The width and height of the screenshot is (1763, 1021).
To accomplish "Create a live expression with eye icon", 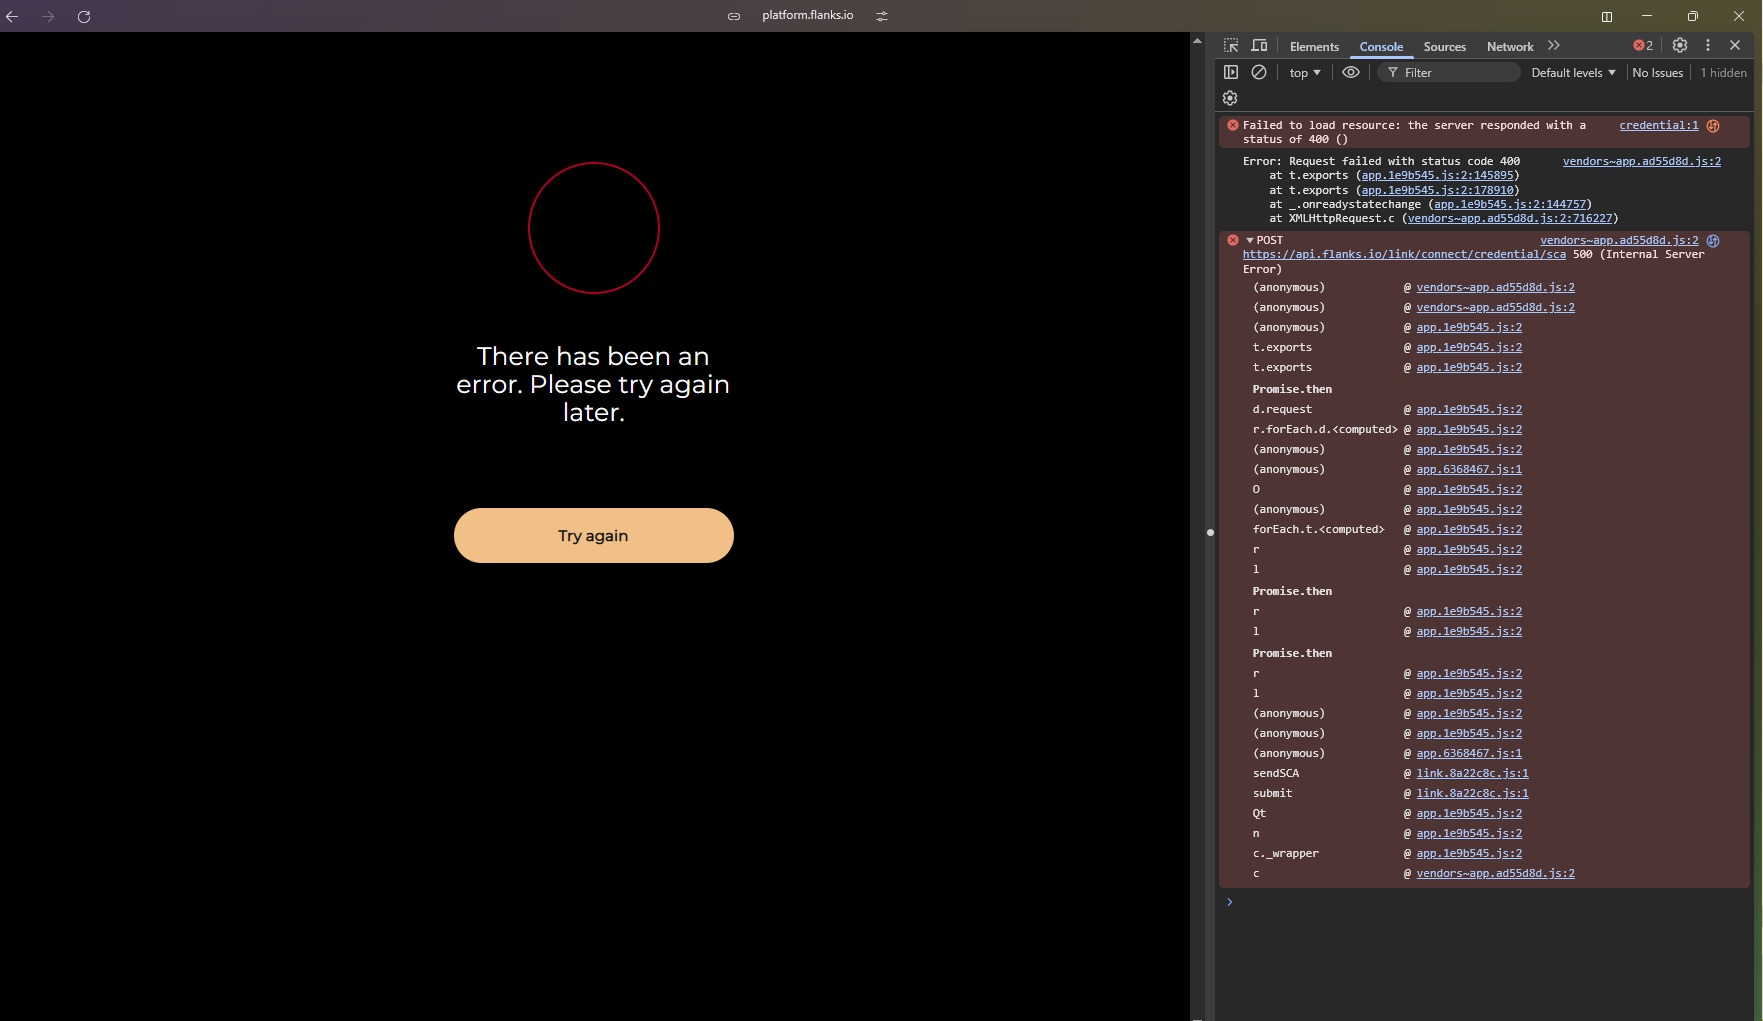I will 1351,72.
